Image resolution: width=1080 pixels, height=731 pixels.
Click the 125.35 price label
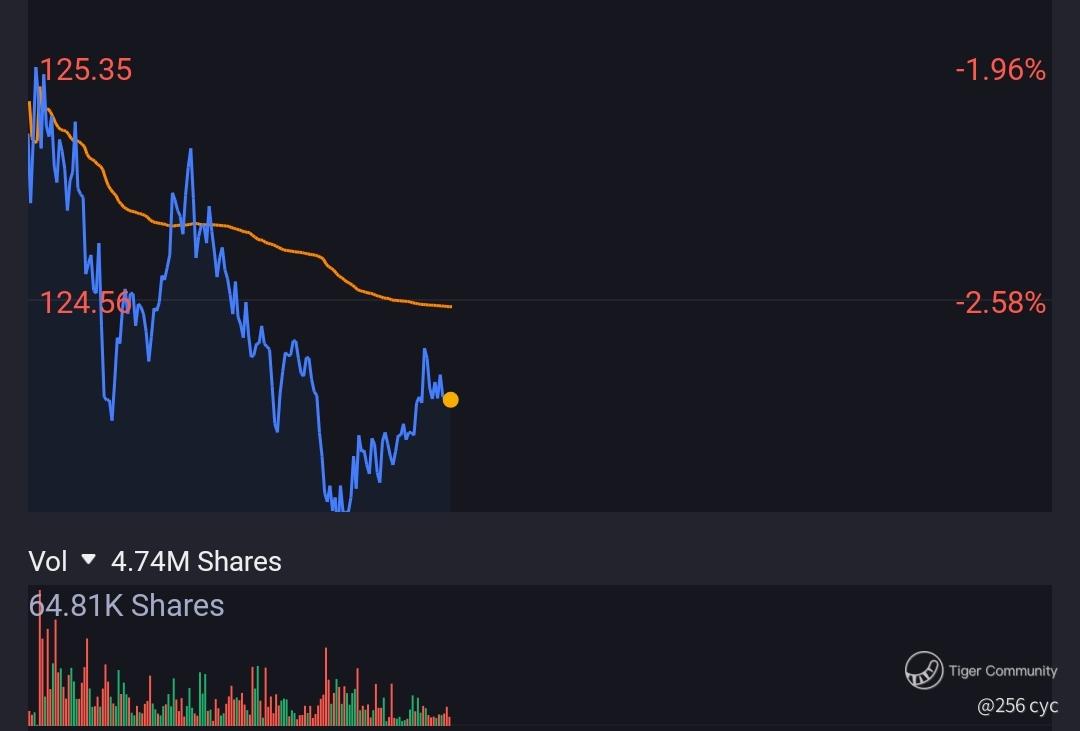pyautogui.click(x=86, y=70)
